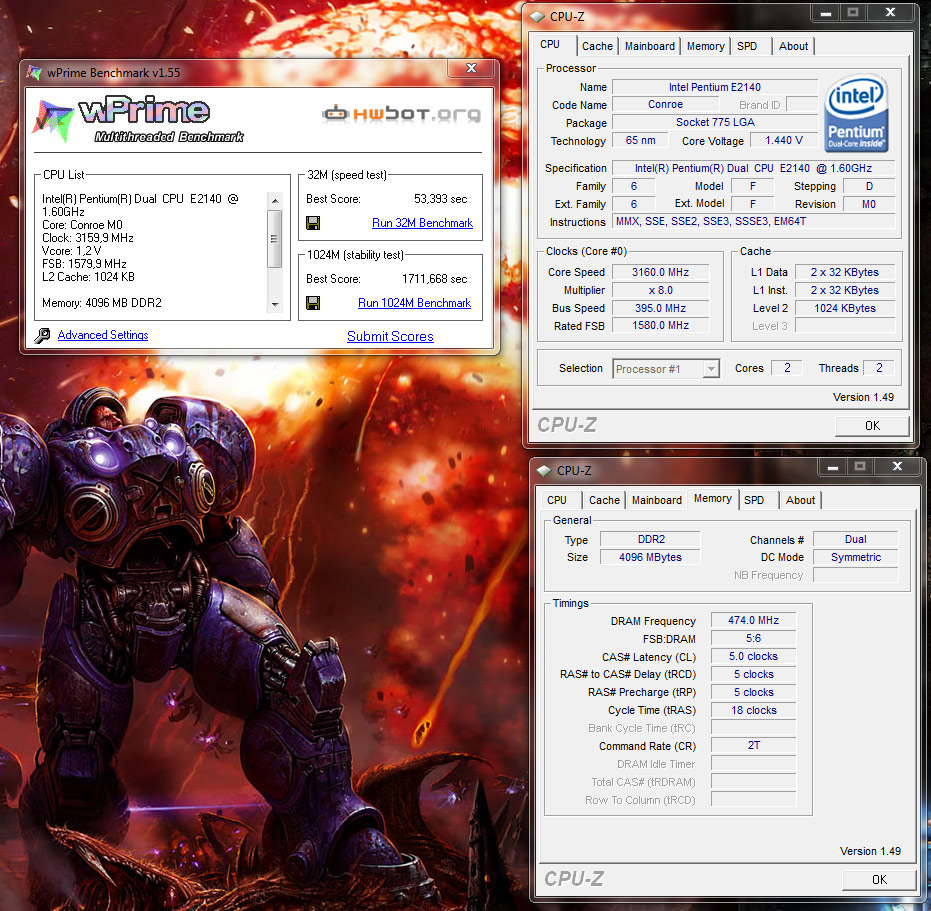931x911 pixels.
Task: Click the Submit Scores link
Action: (390, 336)
